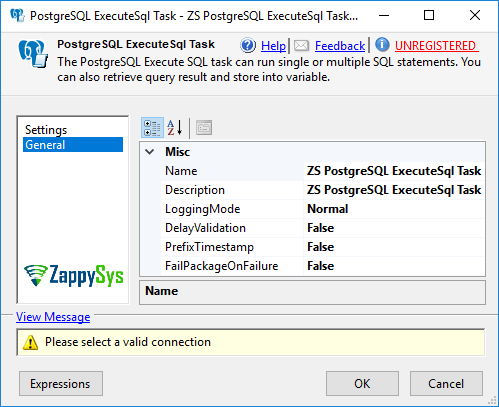Click the blue info icon beside UNREGISTERED

(382, 45)
